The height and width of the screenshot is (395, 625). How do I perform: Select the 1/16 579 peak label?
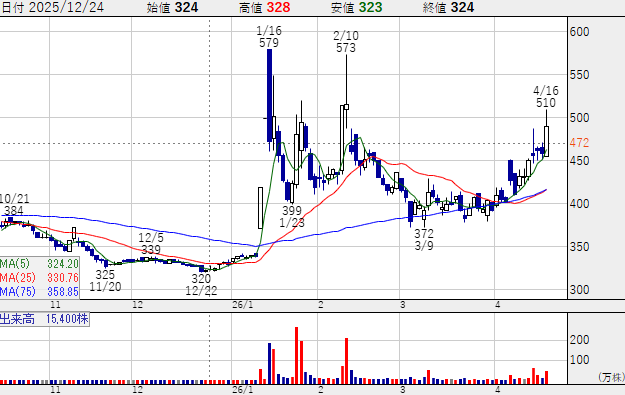click(269, 36)
